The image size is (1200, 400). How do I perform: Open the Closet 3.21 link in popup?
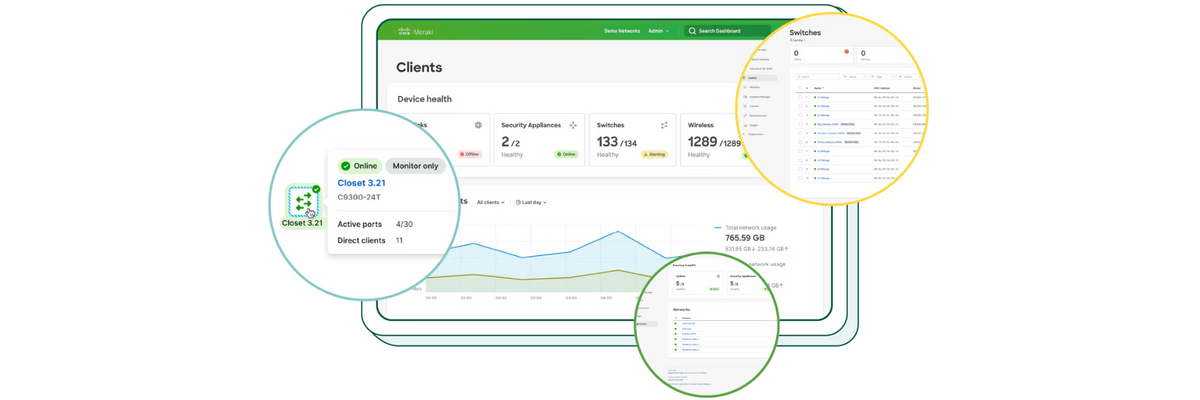pyautogui.click(x=361, y=183)
